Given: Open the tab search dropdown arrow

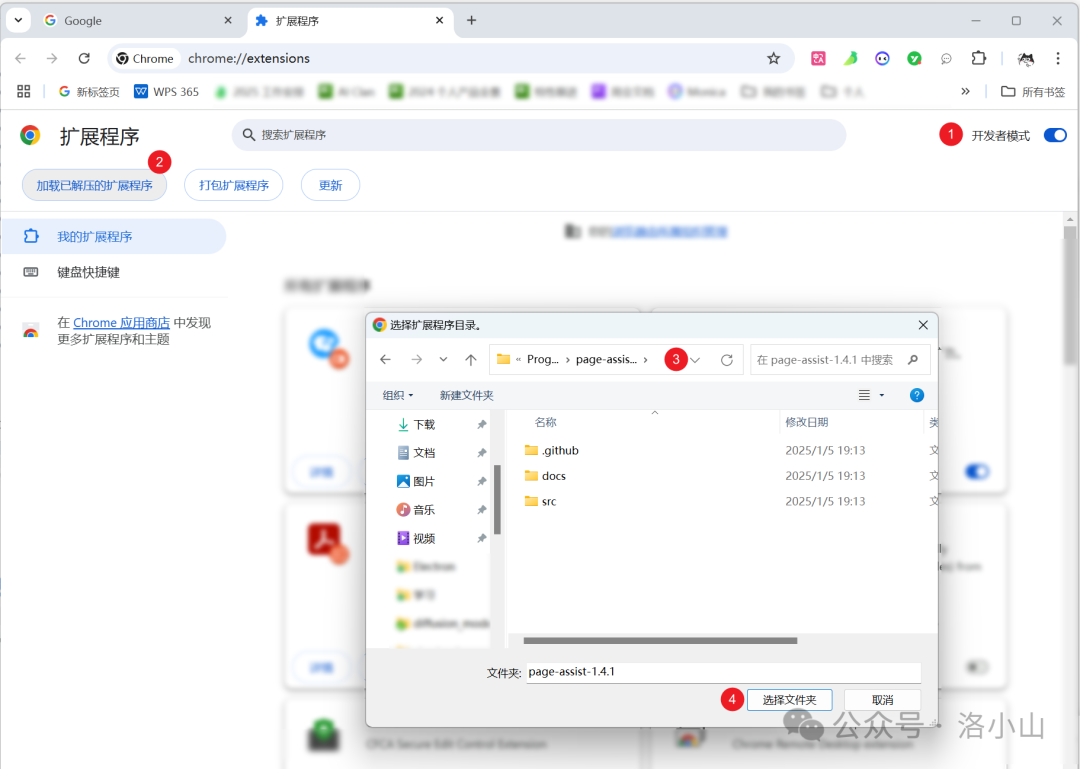Looking at the screenshot, I should click(x=19, y=20).
